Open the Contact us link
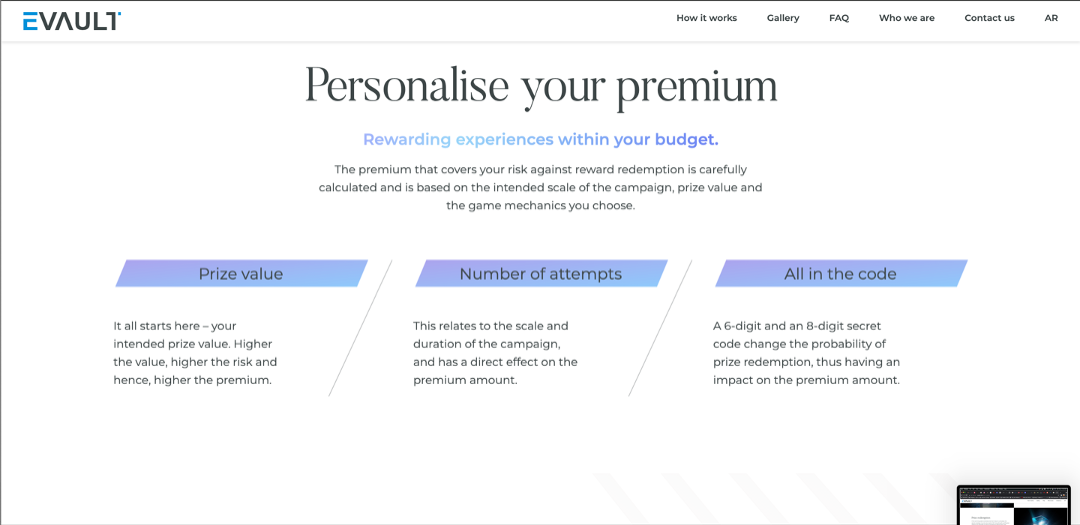Image resolution: width=1080 pixels, height=525 pixels. point(989,18)
